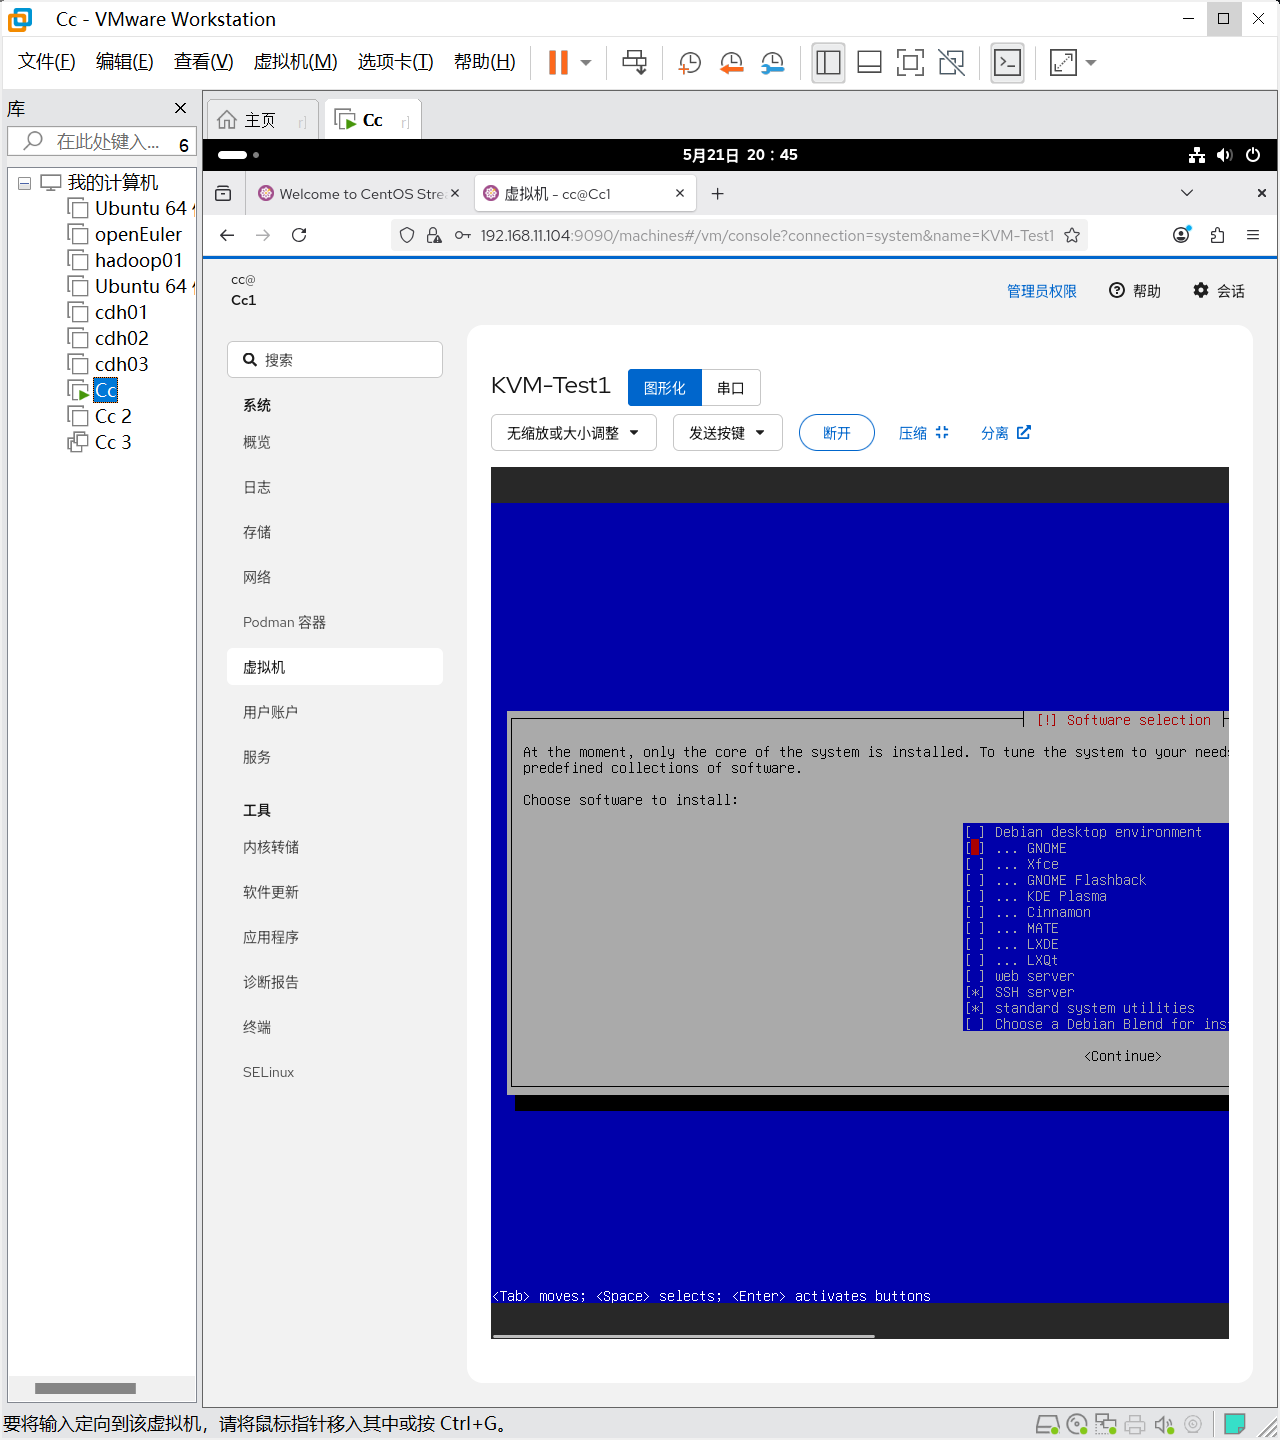Toggle the web server checkbox
The height and width of the screenshot is (1440, 1280).
tap(974, 976)
